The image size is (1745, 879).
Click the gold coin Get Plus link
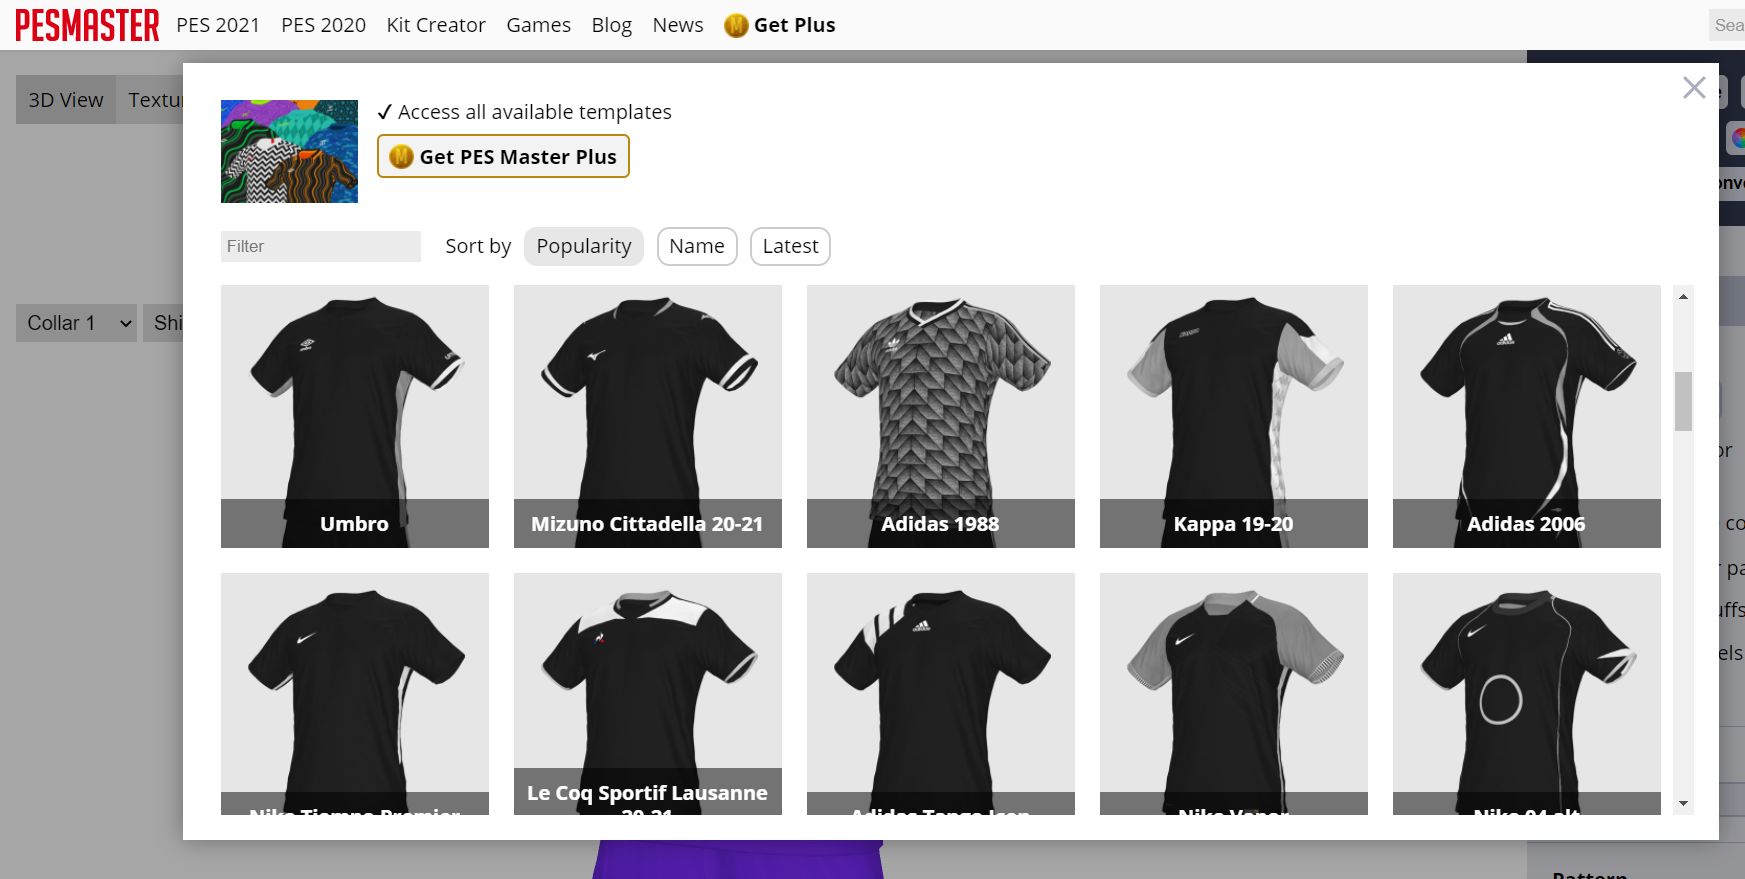(x=780, y=25)
